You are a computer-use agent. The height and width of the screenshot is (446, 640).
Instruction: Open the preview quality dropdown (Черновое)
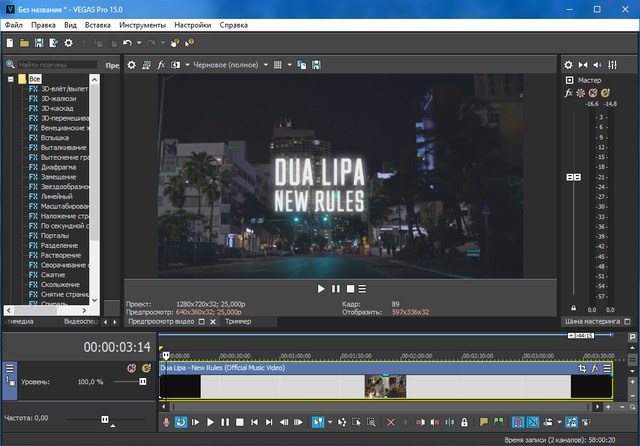click(230, 65)
